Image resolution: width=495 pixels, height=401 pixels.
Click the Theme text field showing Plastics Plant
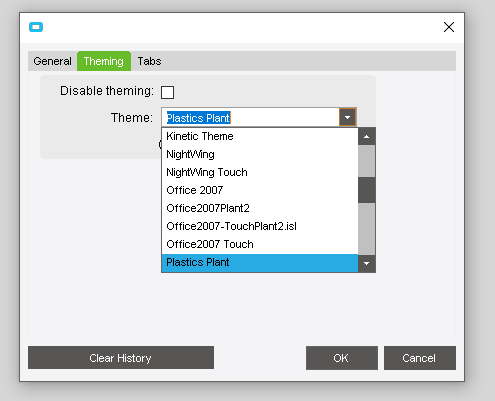(x=250, y=118)
